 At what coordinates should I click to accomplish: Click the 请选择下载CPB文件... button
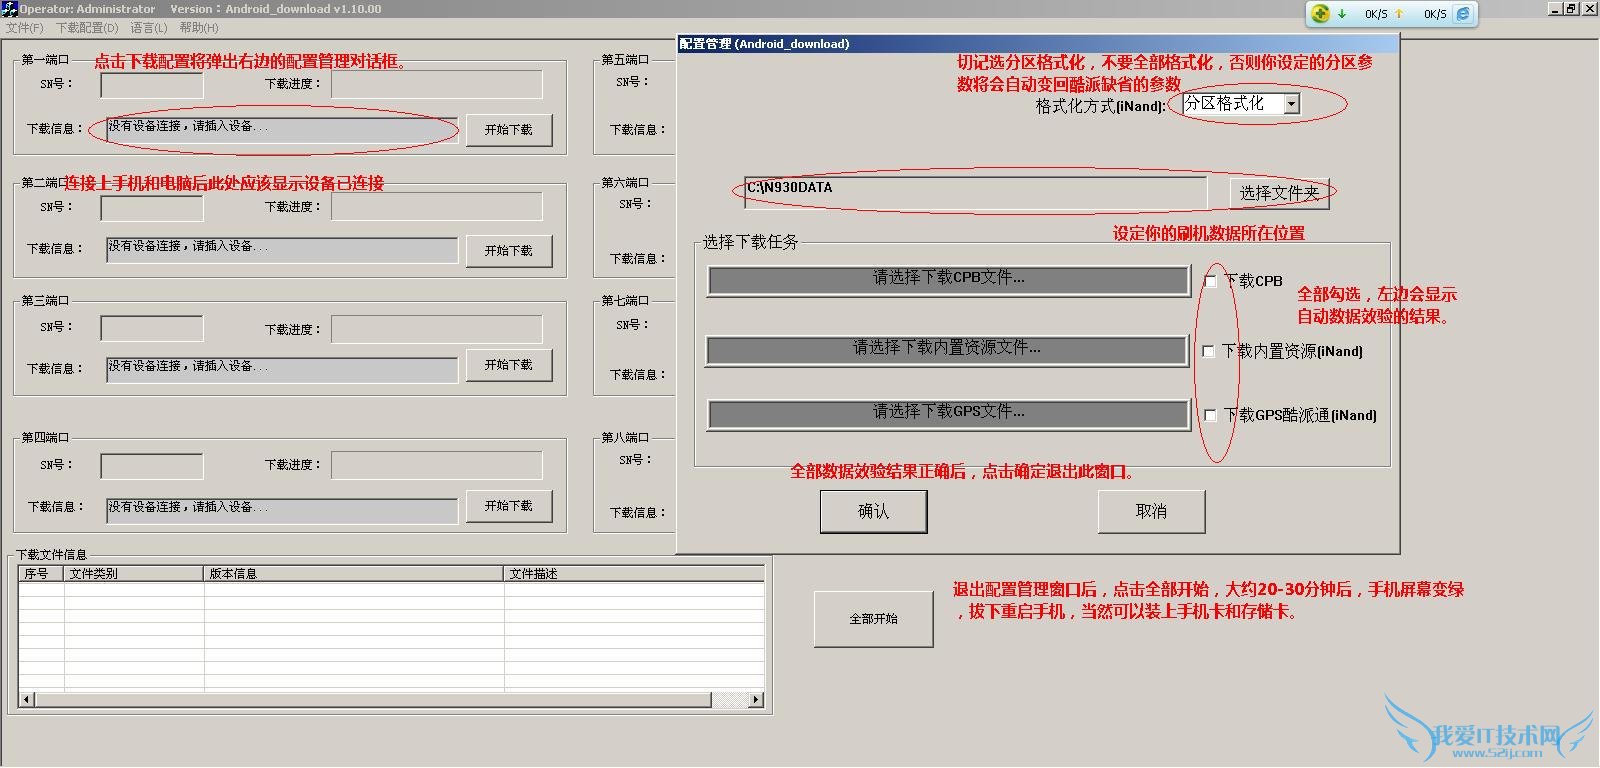pyautogui.click(x=948, y=279)
